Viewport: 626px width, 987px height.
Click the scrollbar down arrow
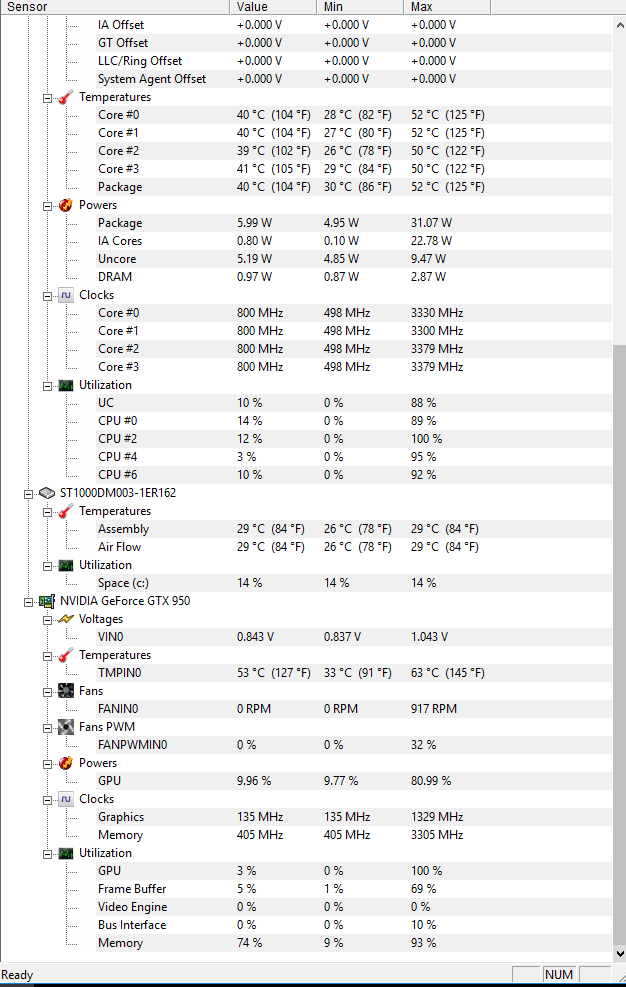click(620, 954)
